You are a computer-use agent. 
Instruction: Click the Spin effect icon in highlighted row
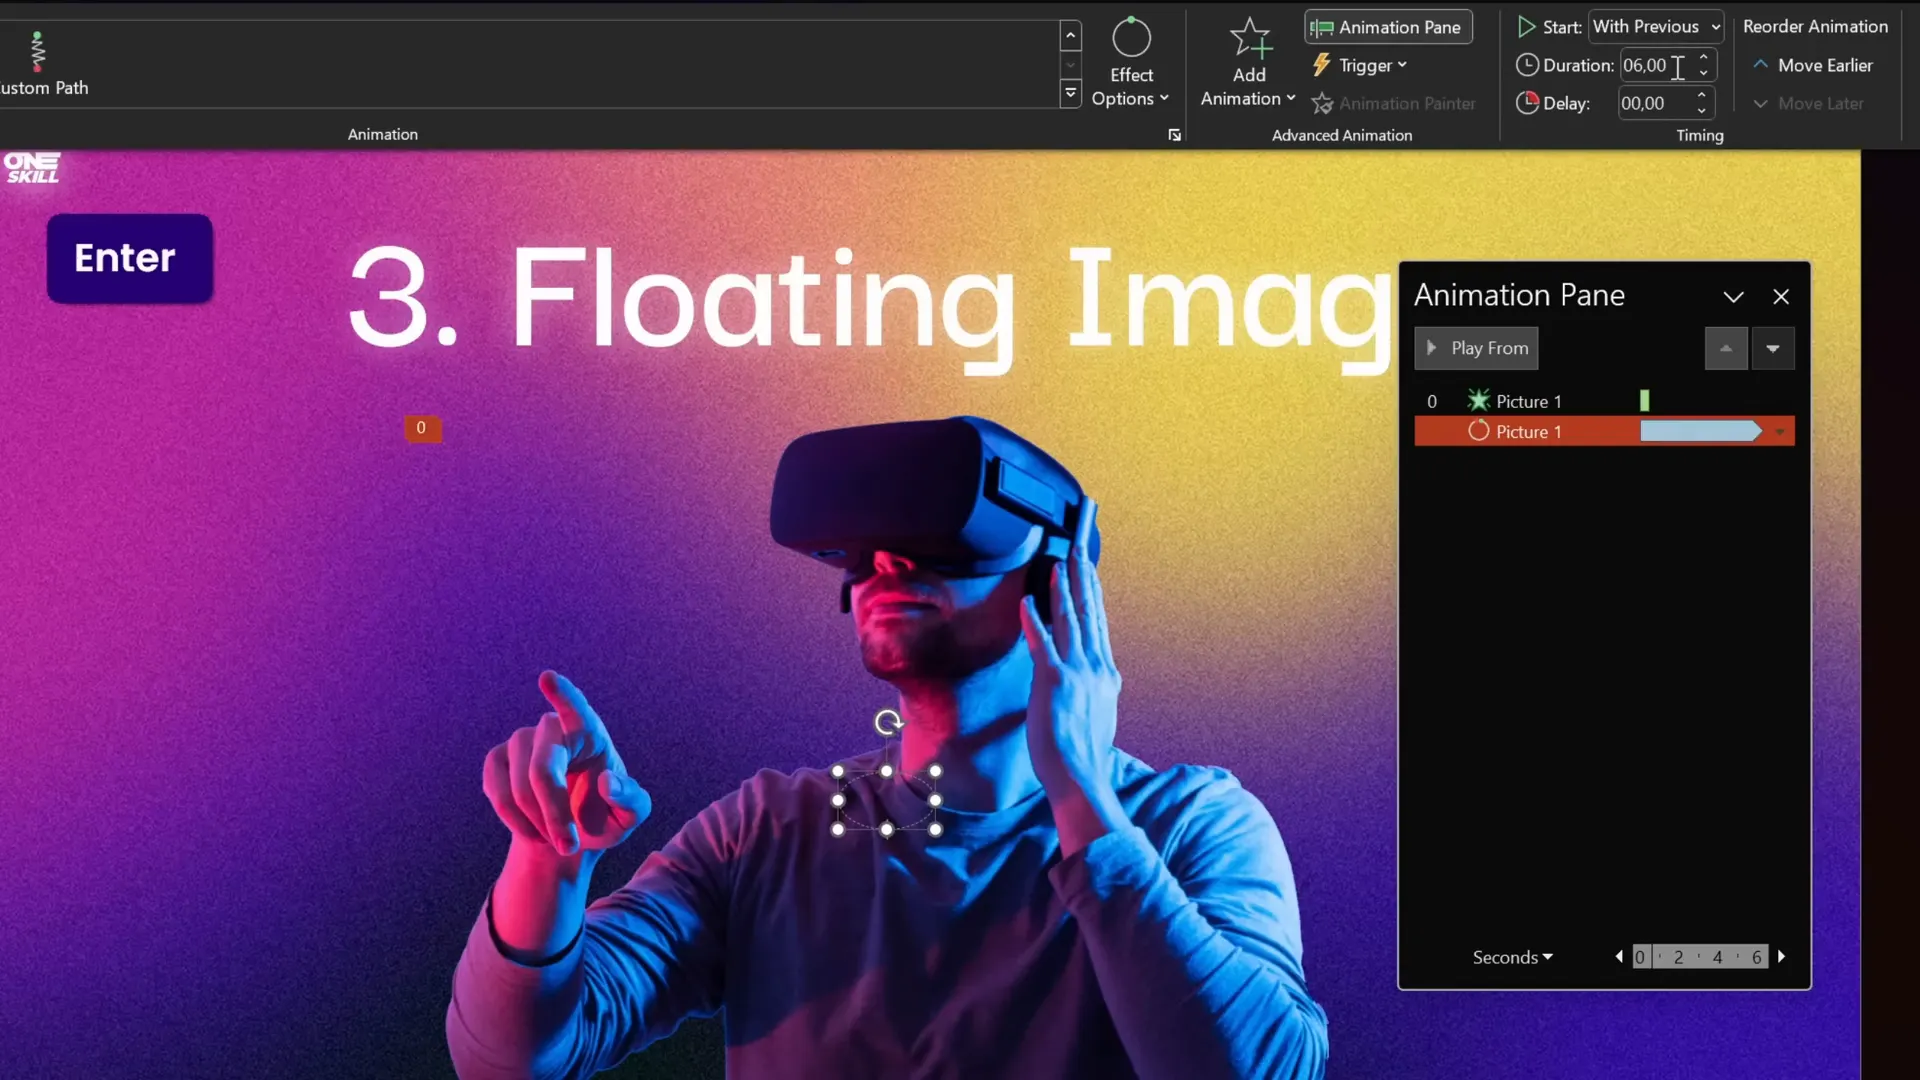pyautogui.click(x=1478, y=431)
